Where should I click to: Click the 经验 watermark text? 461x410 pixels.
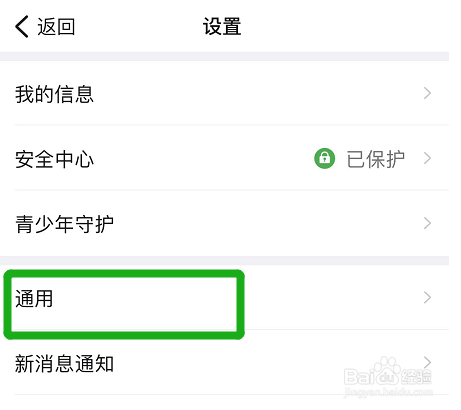click(x=416, y=377)
